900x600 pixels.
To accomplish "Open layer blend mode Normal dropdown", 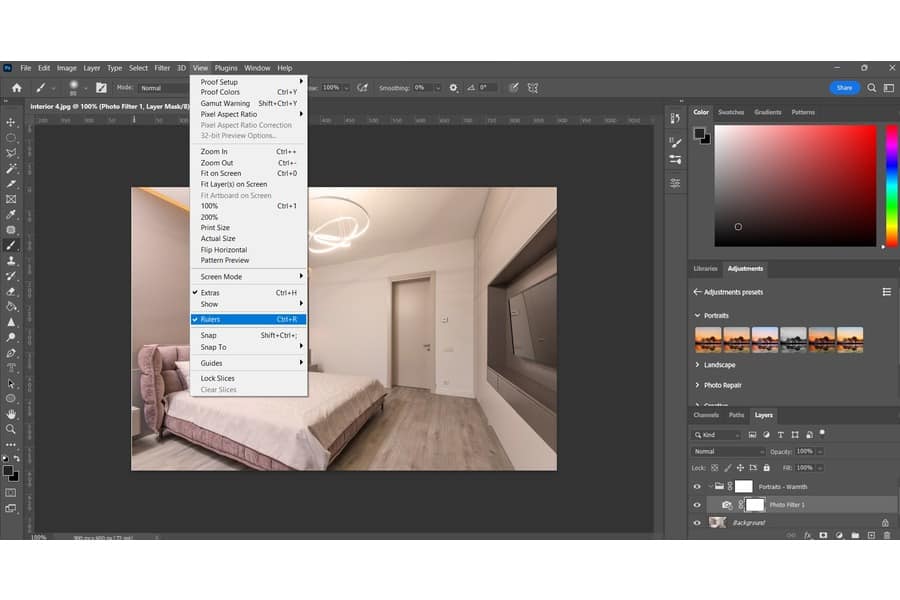I will [x=728, y=452].
